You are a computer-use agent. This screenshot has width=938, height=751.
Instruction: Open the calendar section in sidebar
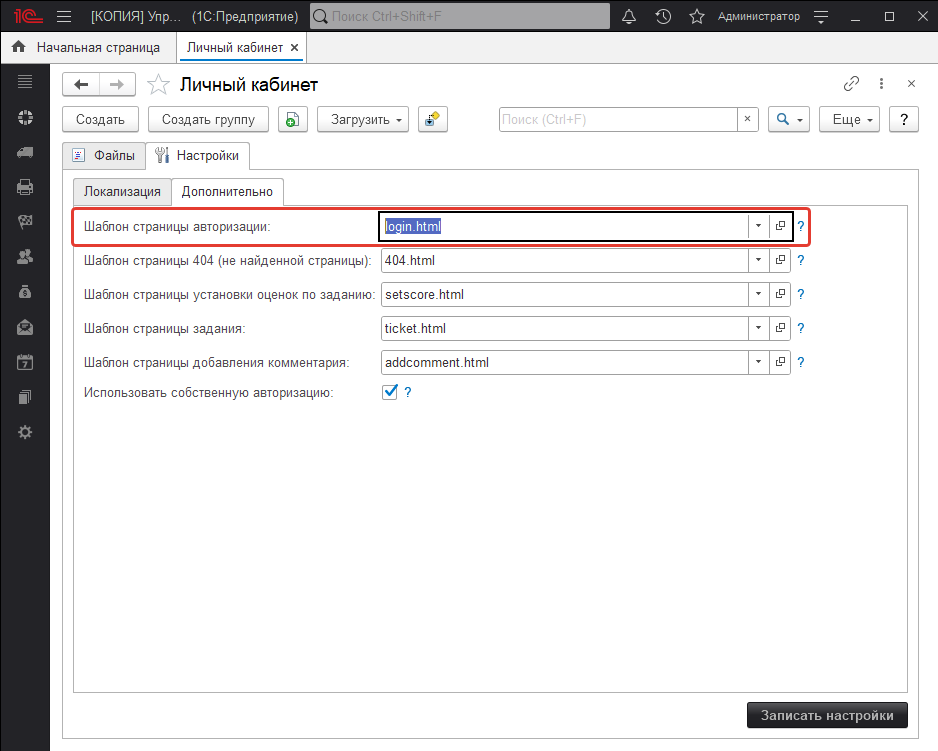click(x=25, y=362)
